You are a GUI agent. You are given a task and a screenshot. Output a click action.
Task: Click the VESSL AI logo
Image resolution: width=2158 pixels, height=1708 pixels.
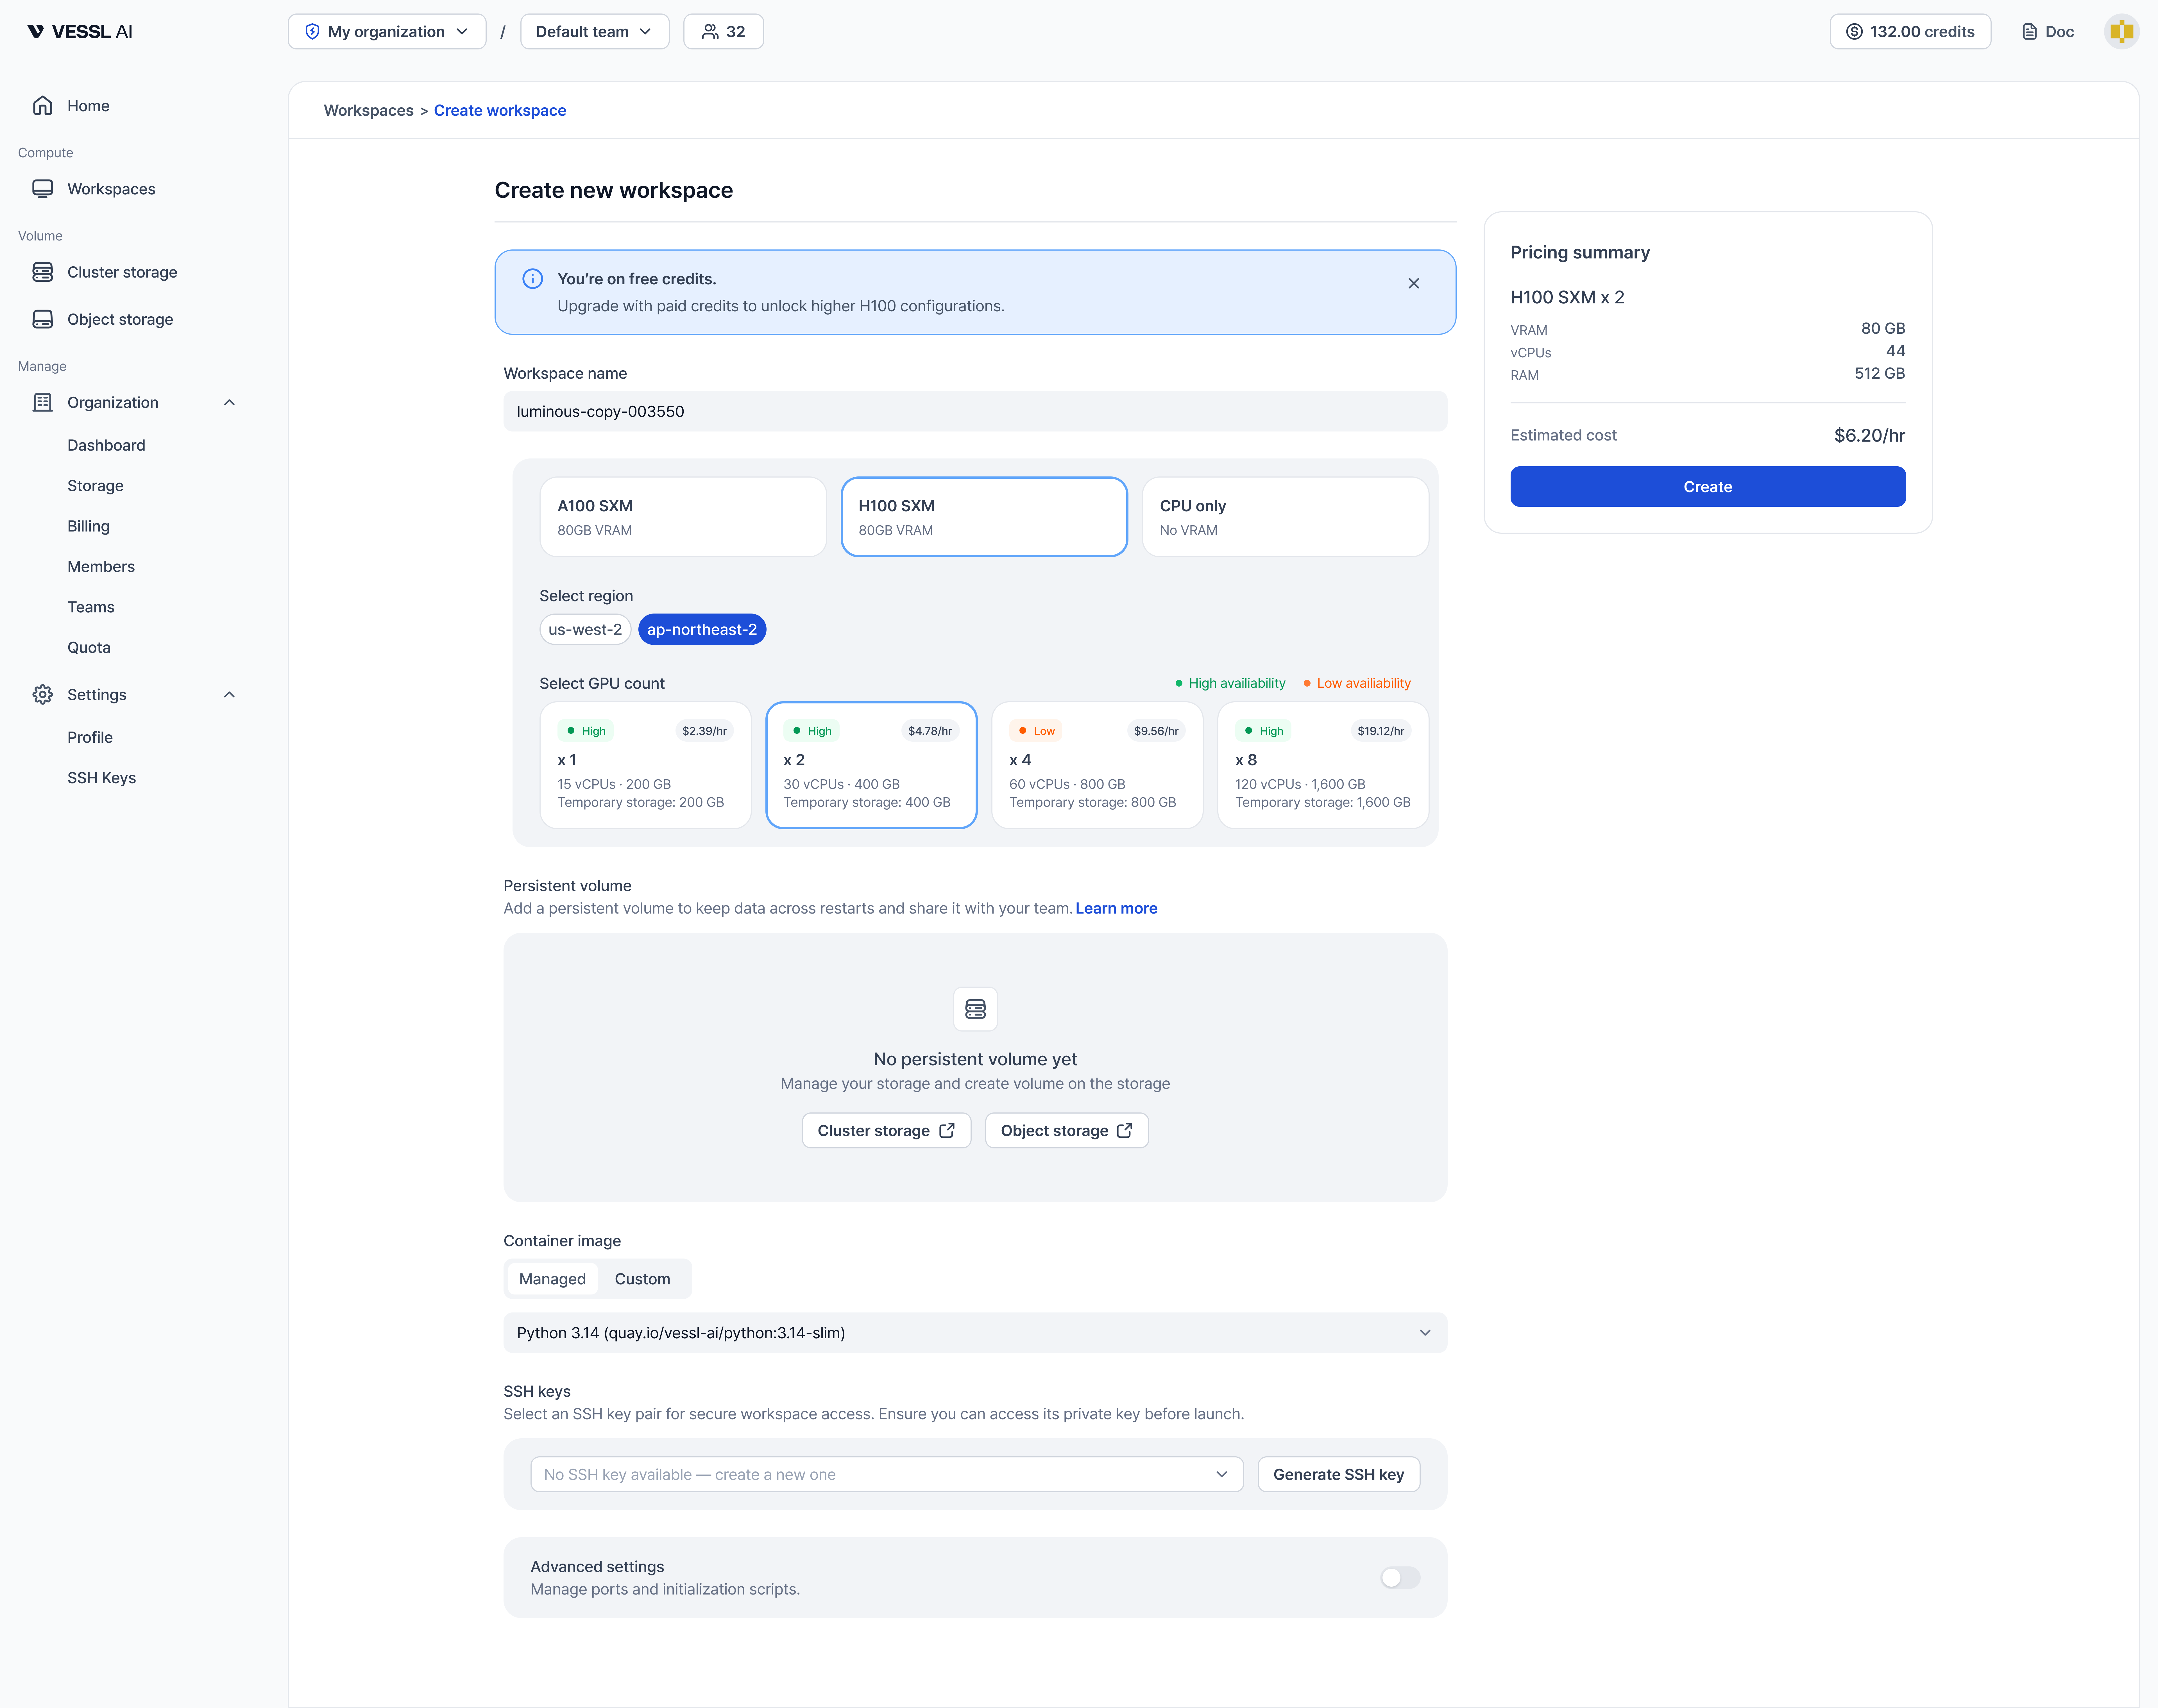coord(80,31)
